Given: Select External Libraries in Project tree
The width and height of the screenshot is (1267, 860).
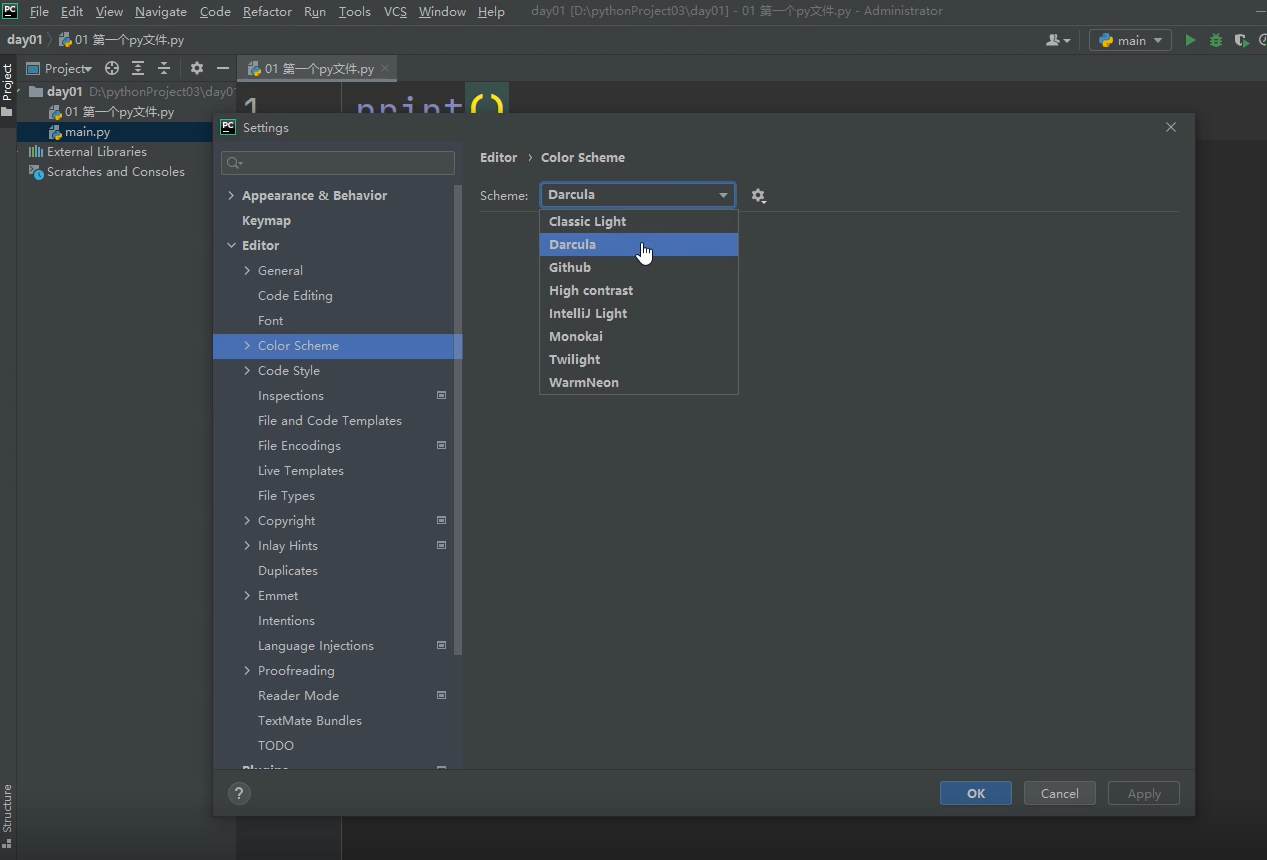Looking at the screenshot, I should [x=96, y=151].
